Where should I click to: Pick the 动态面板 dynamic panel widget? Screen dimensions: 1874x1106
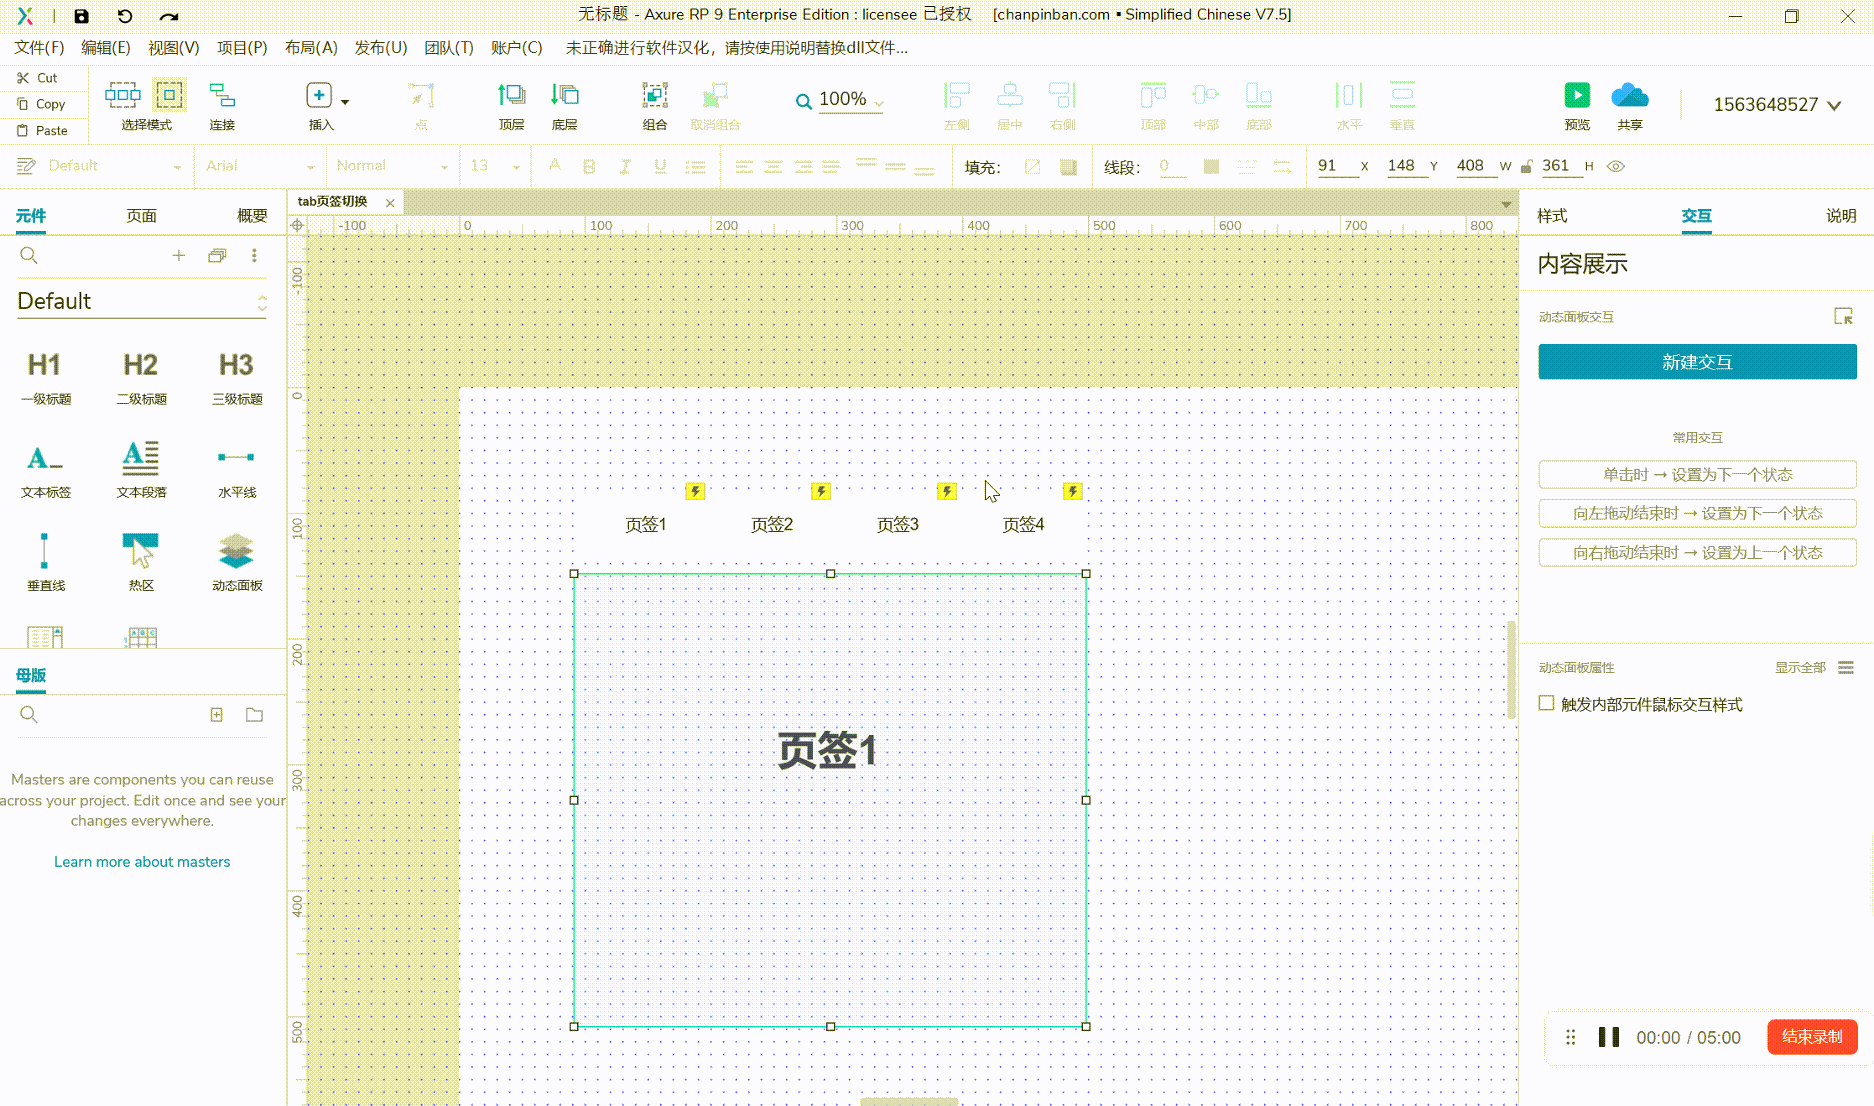(x=237, y=563)
